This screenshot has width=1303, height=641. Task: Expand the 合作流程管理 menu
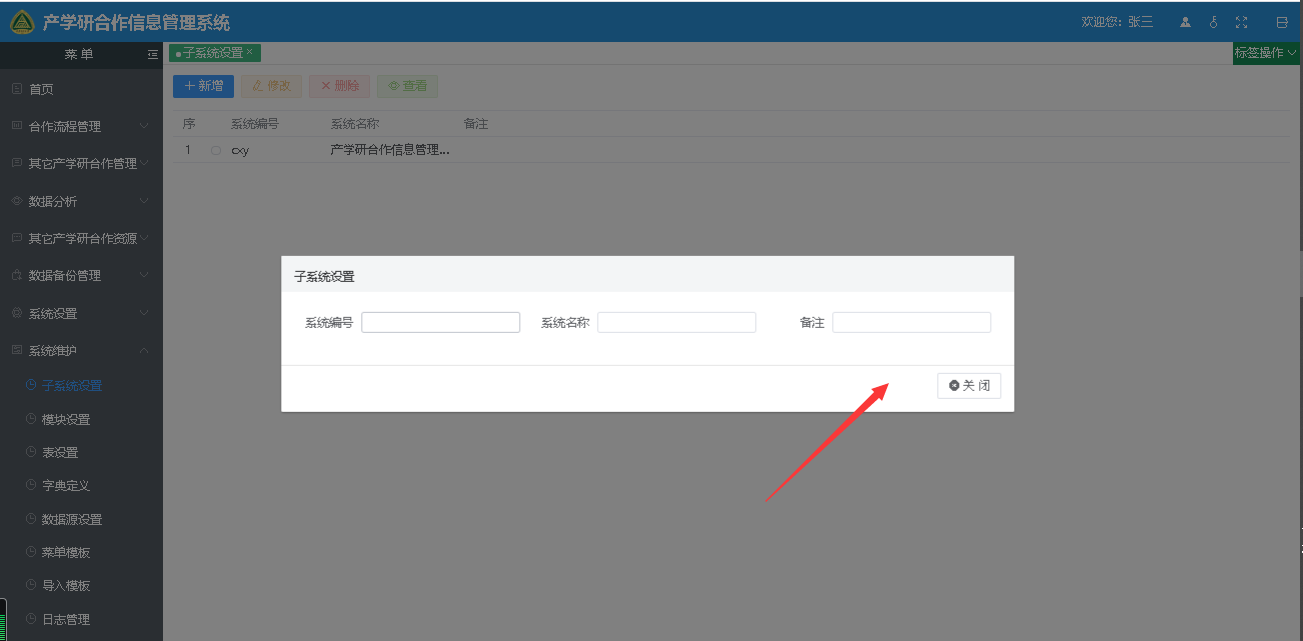80,126
